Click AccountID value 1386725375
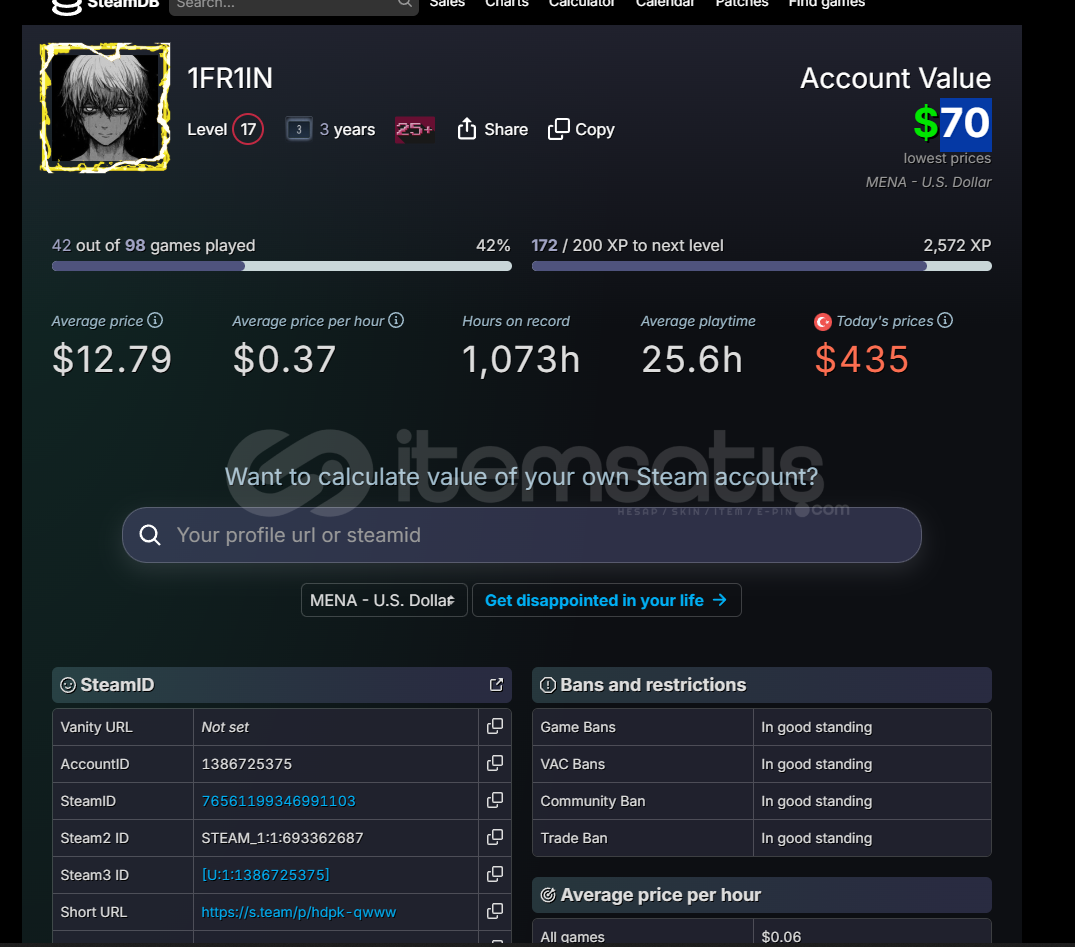 click(247, 764)
